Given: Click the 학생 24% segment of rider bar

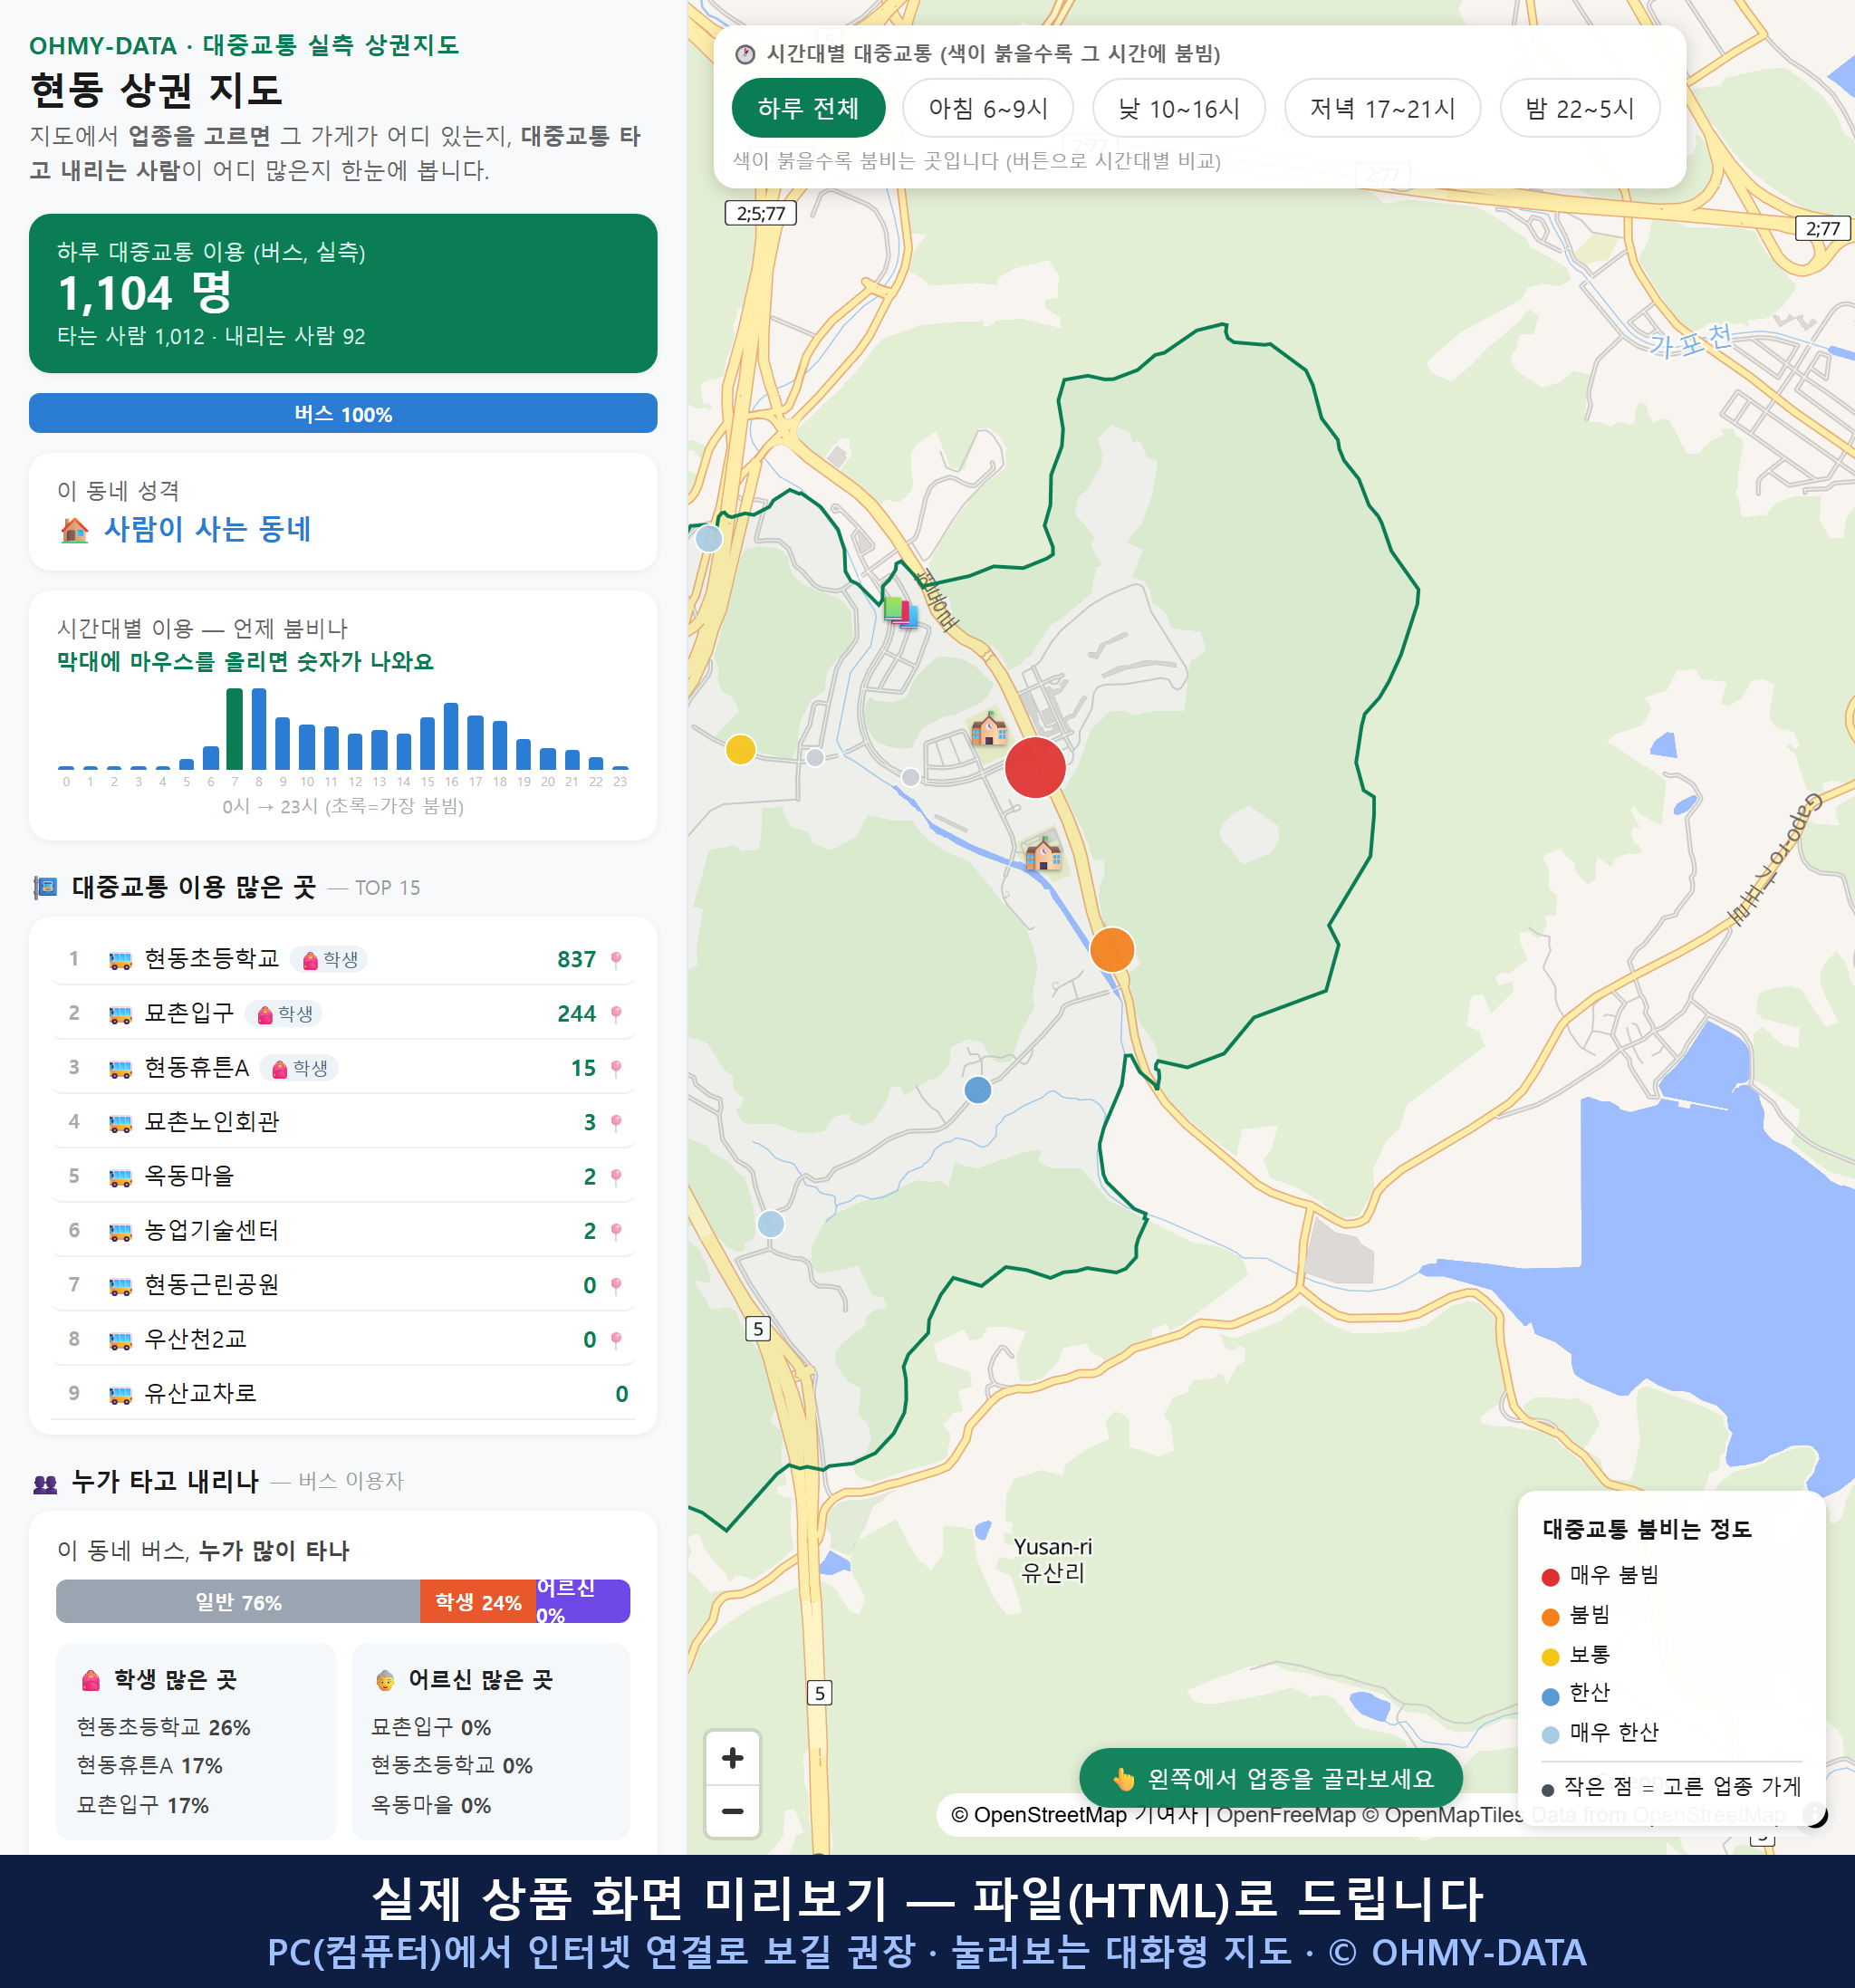Looking at the screenshot, I should [x=478, y=1602].
